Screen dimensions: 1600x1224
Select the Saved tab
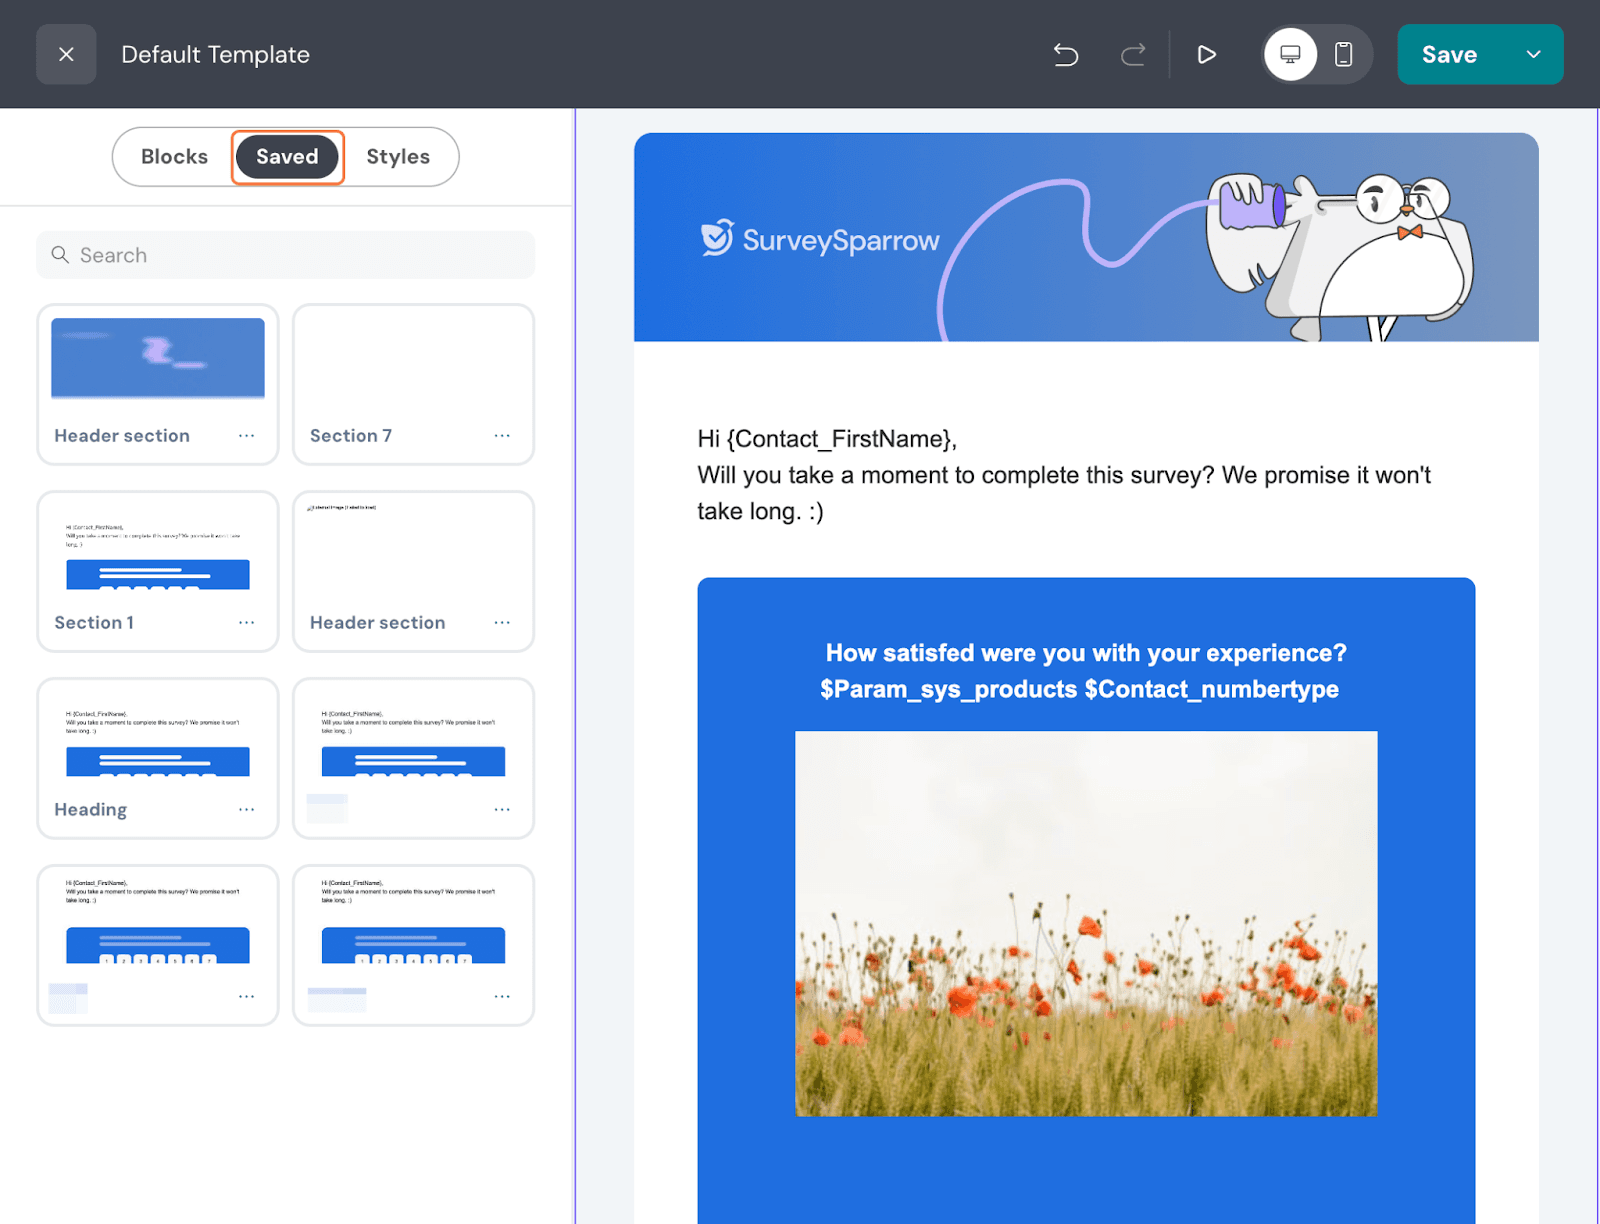click(287, 157)
